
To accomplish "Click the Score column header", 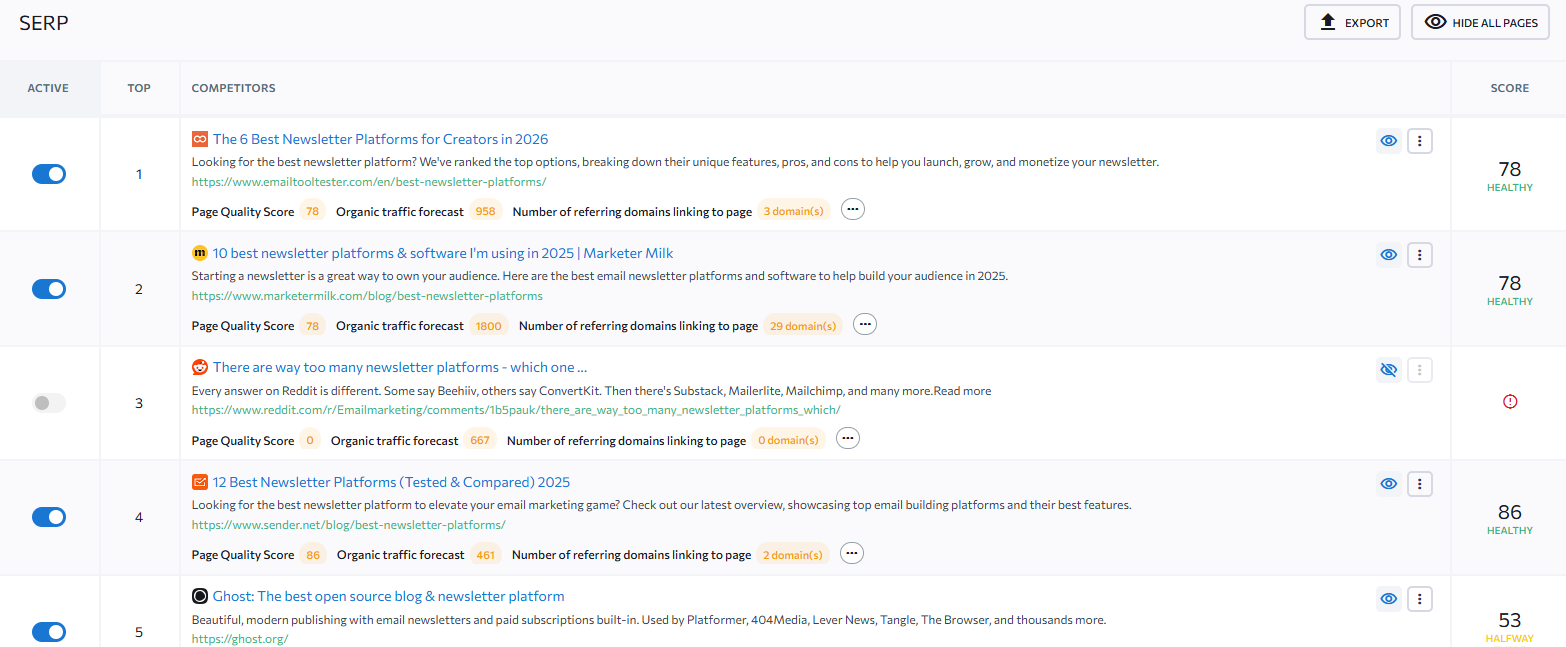I will pos(1510,88).
